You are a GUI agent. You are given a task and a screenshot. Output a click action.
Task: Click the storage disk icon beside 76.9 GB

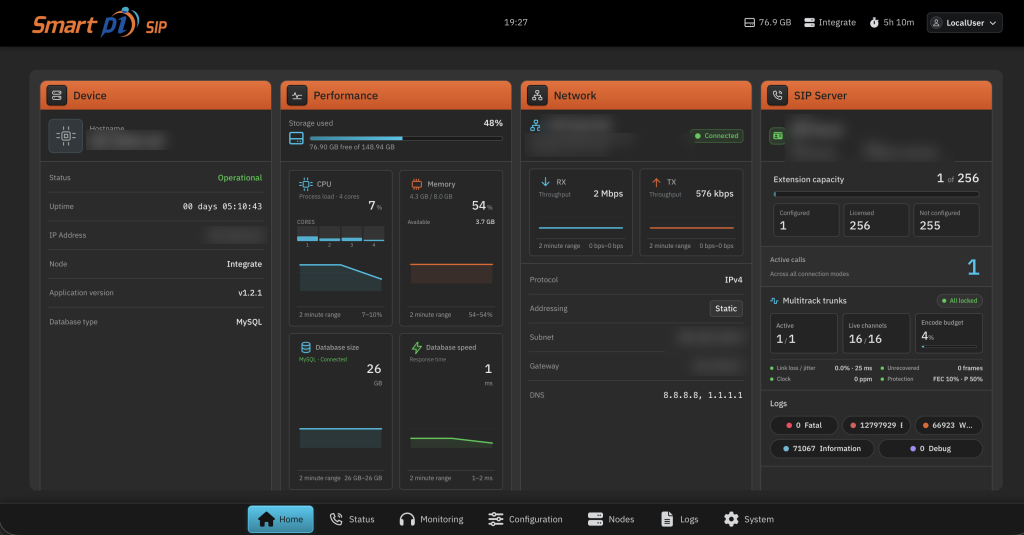pos(750,22)
